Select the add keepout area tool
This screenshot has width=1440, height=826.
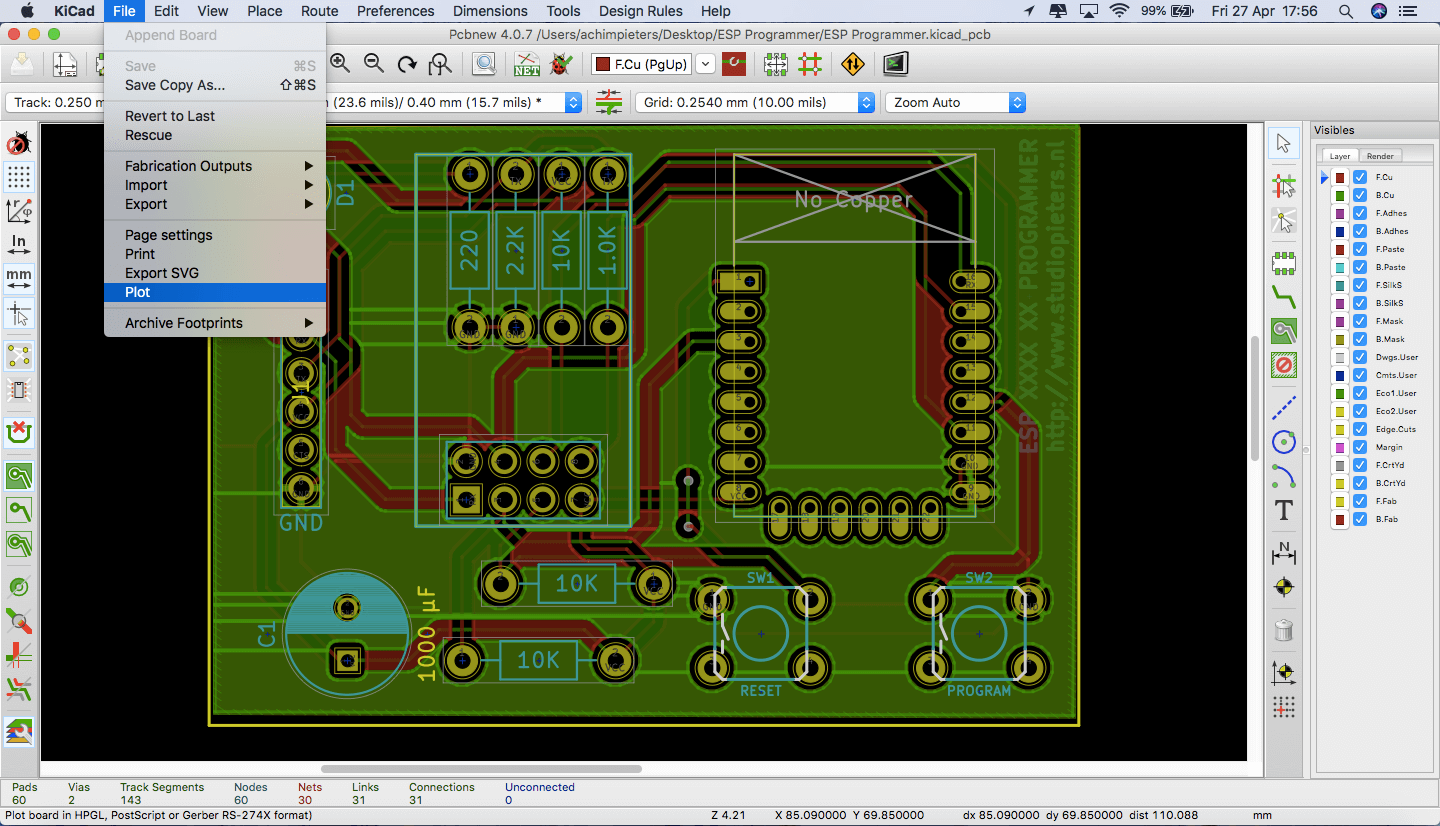click(1284, 364)
